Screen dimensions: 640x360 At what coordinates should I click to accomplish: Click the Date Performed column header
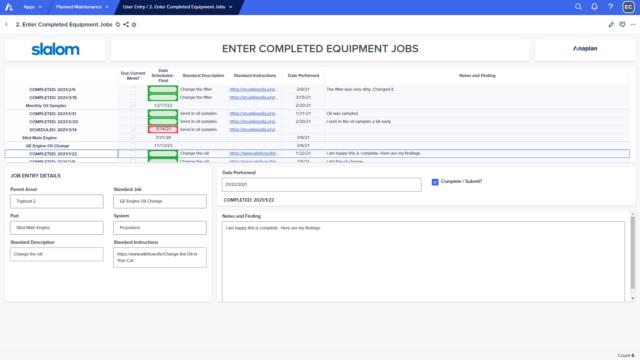(303, 76)
